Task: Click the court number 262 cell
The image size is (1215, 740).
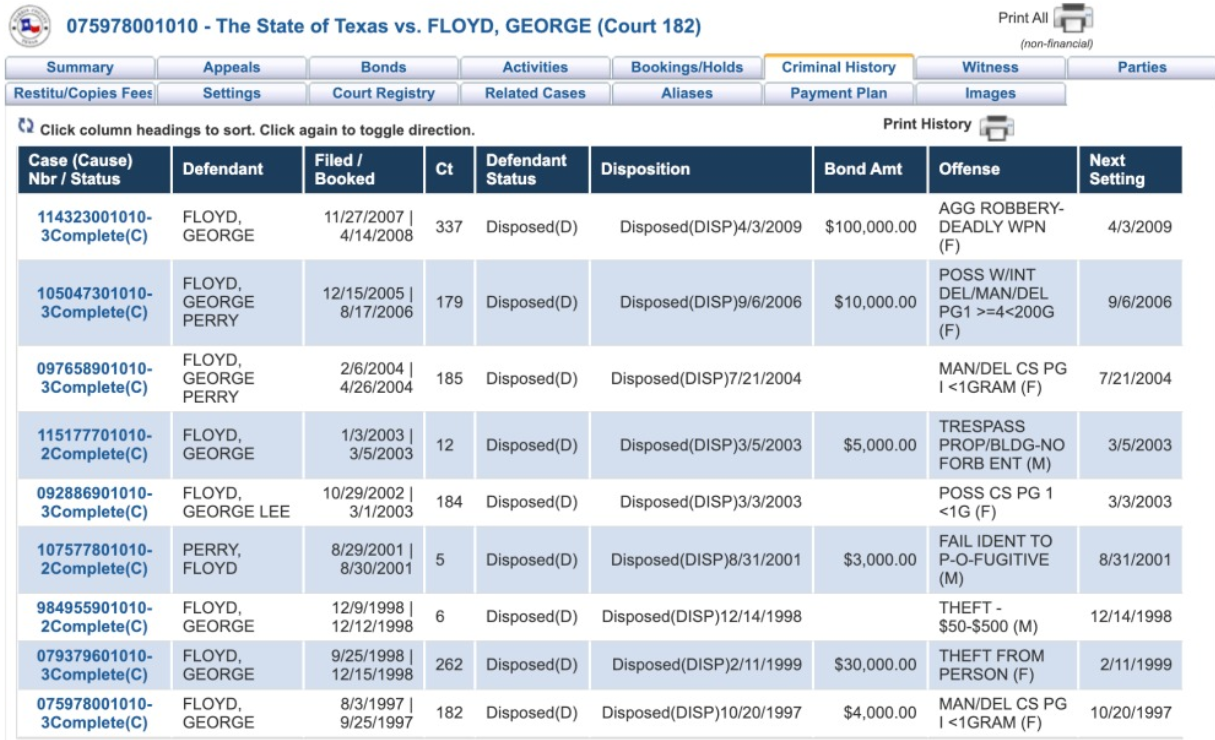Action: pos(449,665)
